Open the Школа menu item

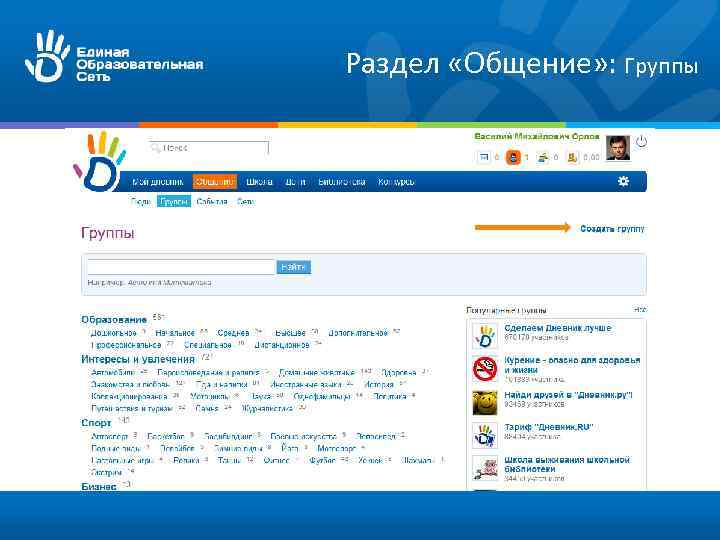point(259,182)
